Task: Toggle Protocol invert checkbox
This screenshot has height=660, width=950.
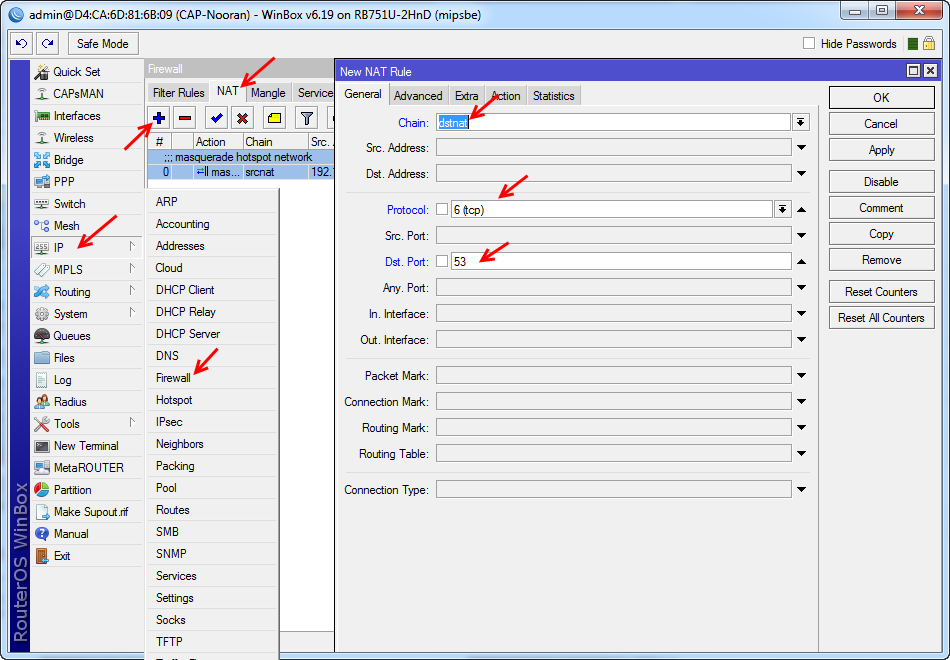Action: (442, 209)
